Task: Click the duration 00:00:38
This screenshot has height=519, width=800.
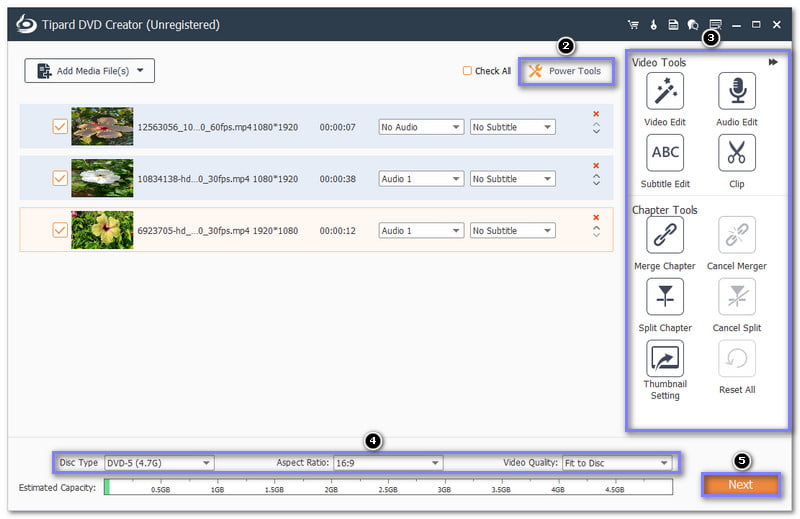Action: pos(337,179)
